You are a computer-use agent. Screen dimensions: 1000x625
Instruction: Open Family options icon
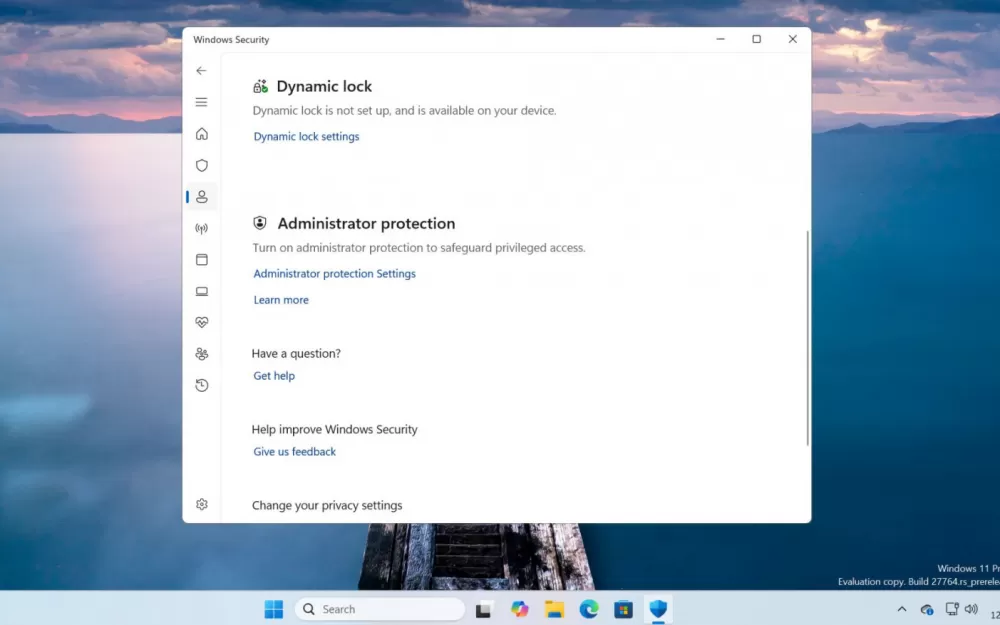coord(202,353)
